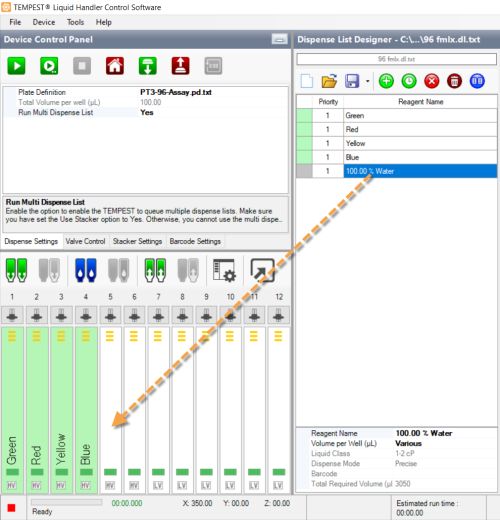Toggle the nozzle button for channel 8

(x=182, y=315)
